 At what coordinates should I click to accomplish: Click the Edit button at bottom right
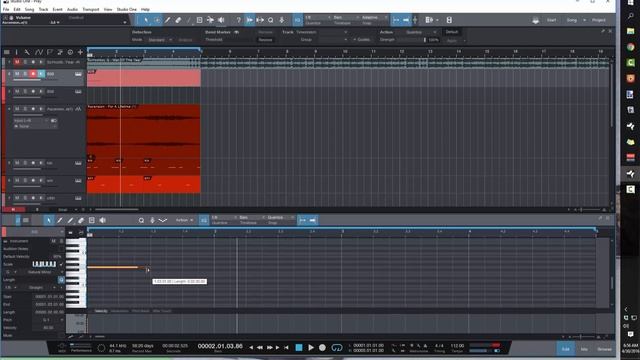point(566,349)
